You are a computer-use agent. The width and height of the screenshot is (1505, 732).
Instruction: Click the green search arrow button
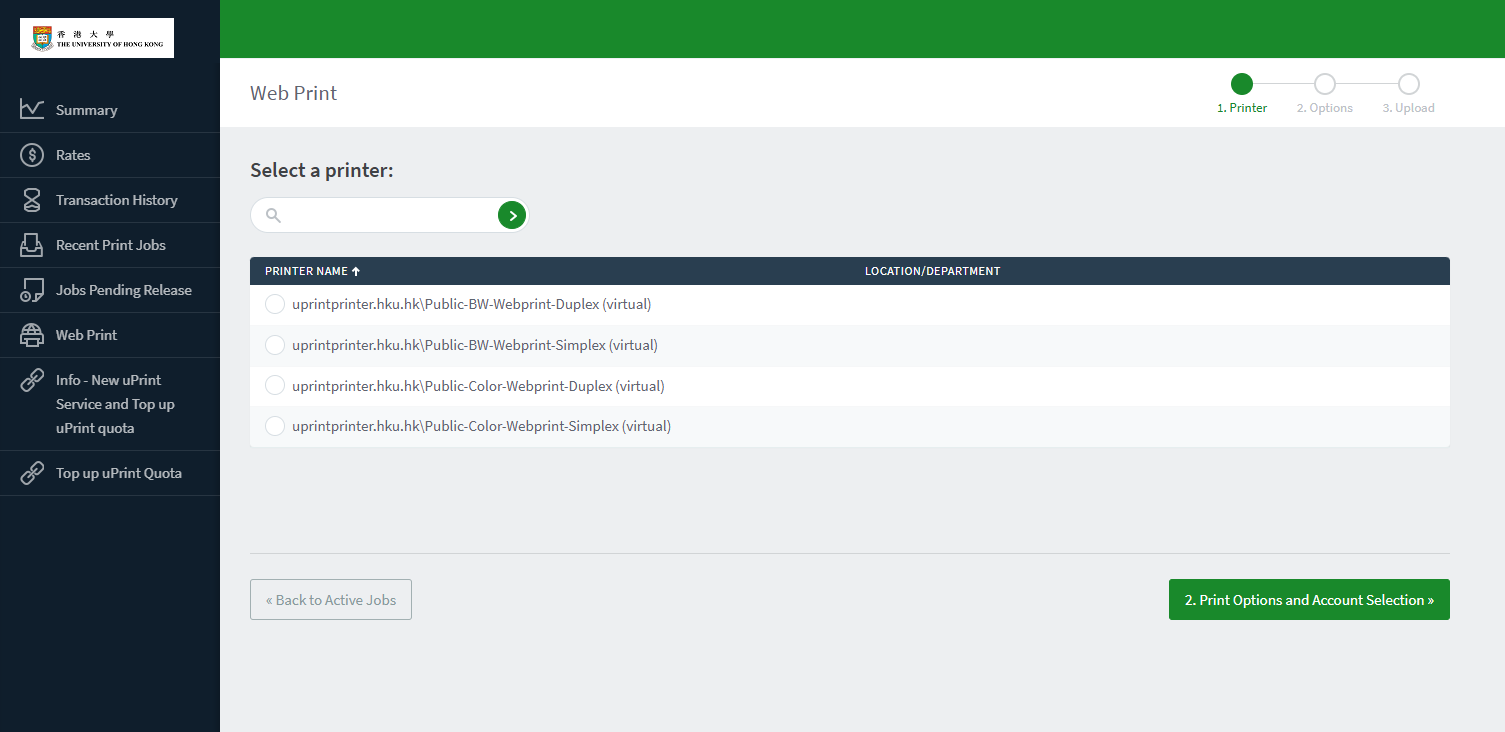tap(512, 215)
